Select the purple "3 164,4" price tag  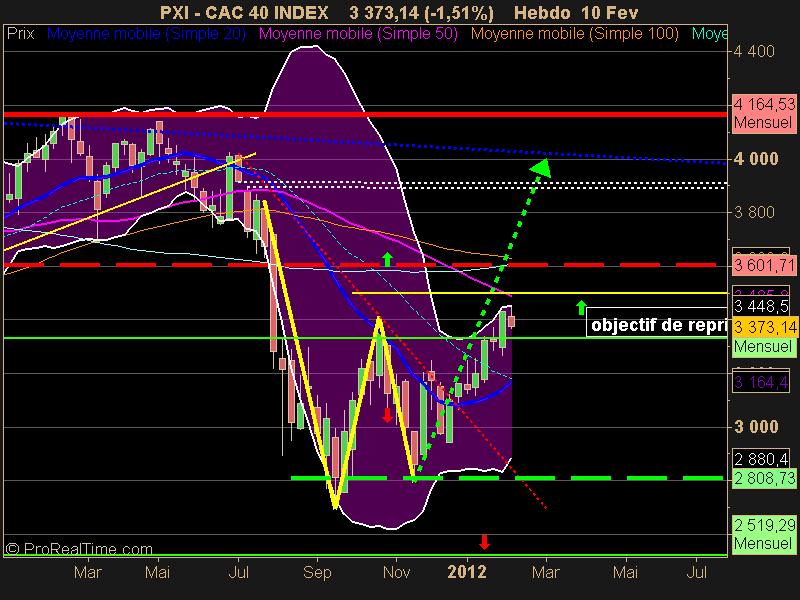tap(761, 382)
